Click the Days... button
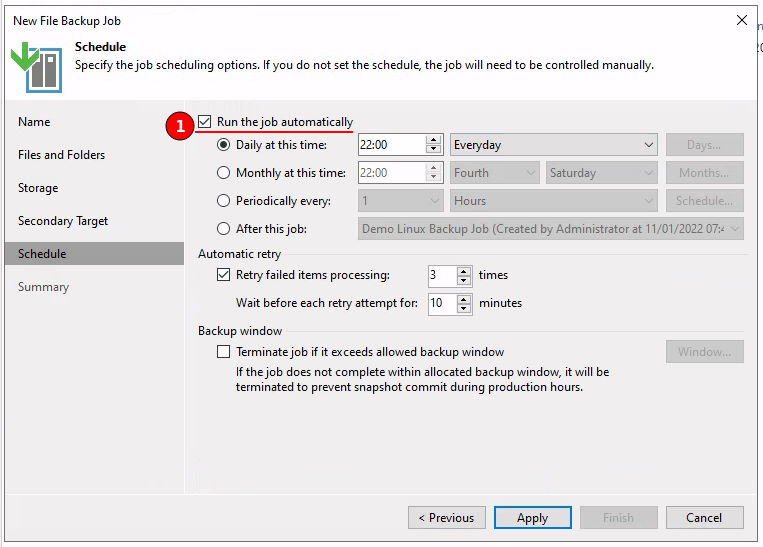Viewport: 763px width, 547px height. coord(705,145)
